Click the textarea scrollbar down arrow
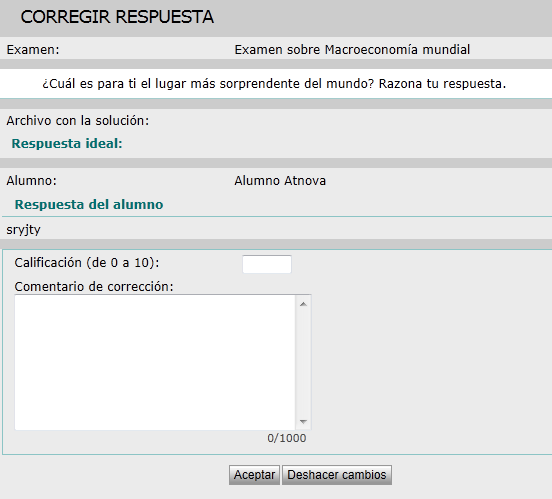552x499 pixels. [x=303, y=421]
